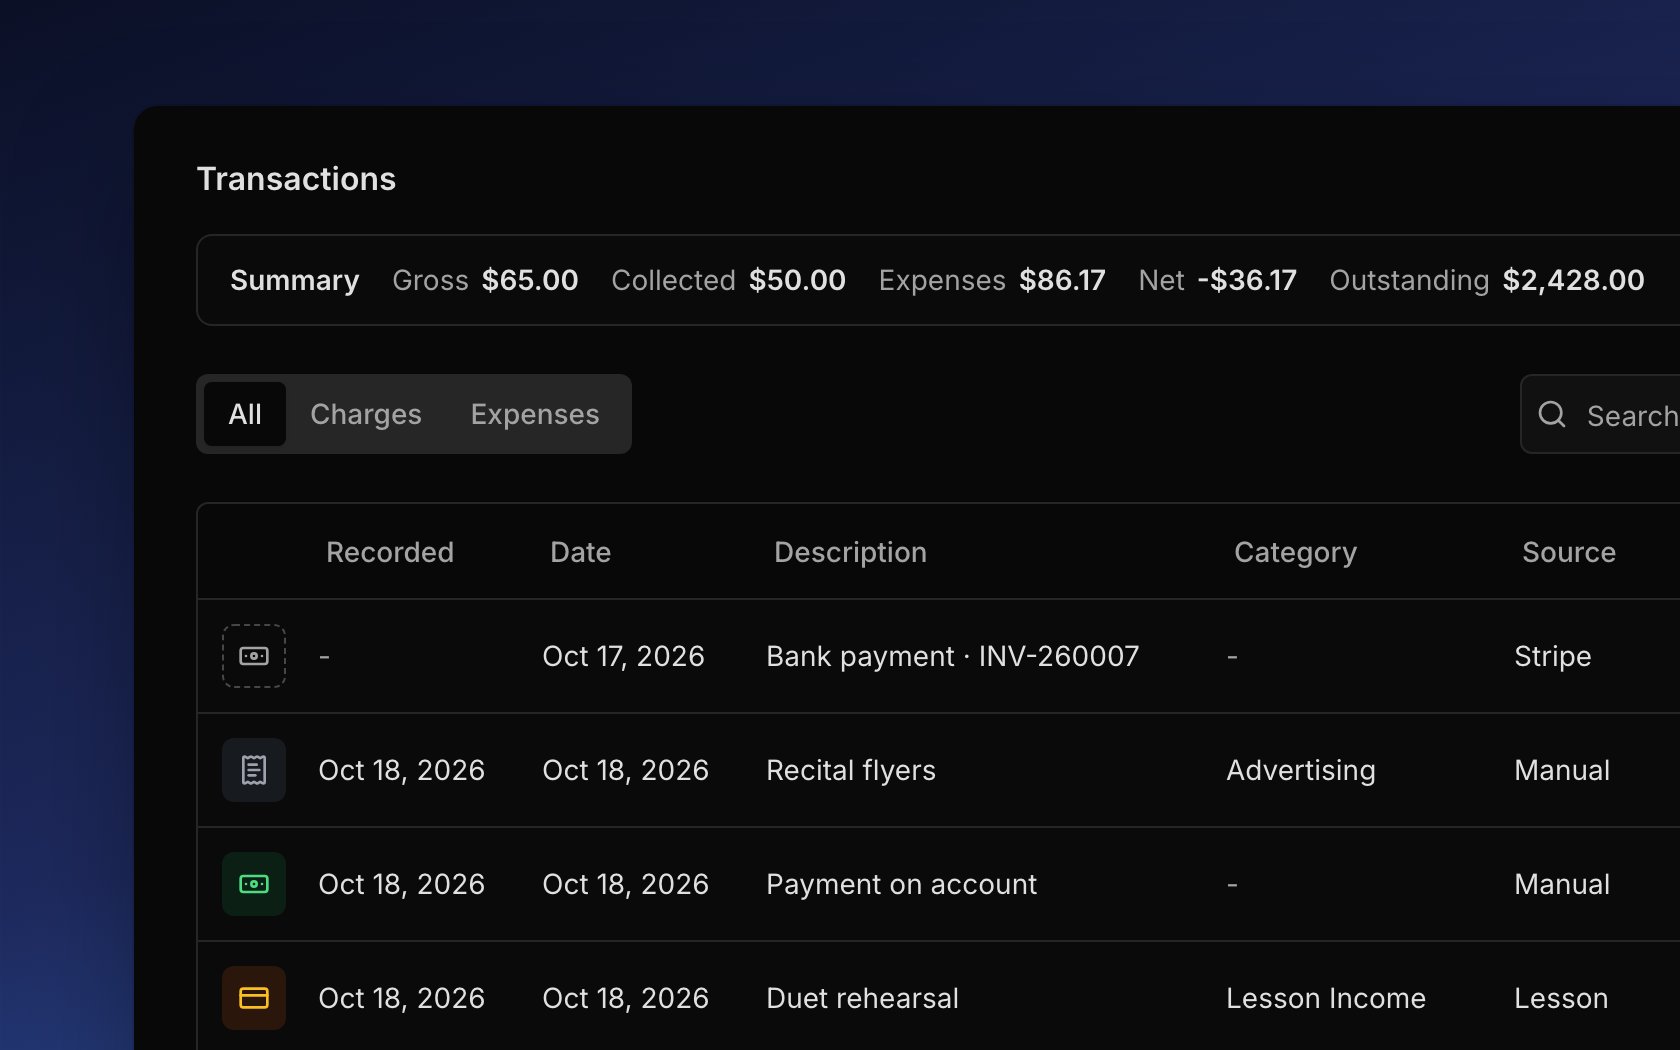Click the dashed pending payment icon for INV-260007
Image resolution: width=1680 pixels, height=1050 pixels.
point(254,656)
